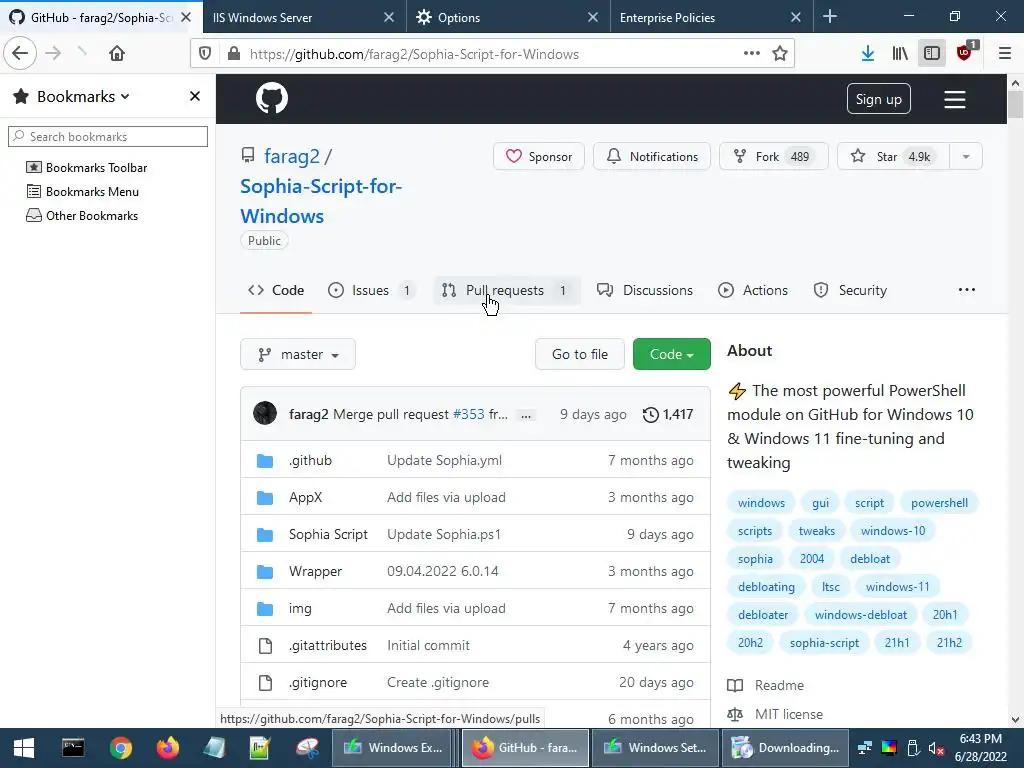This screenshot has width=1024, height=768.
Task: Click the Search bookmarks field
Action: coord(108,136)
